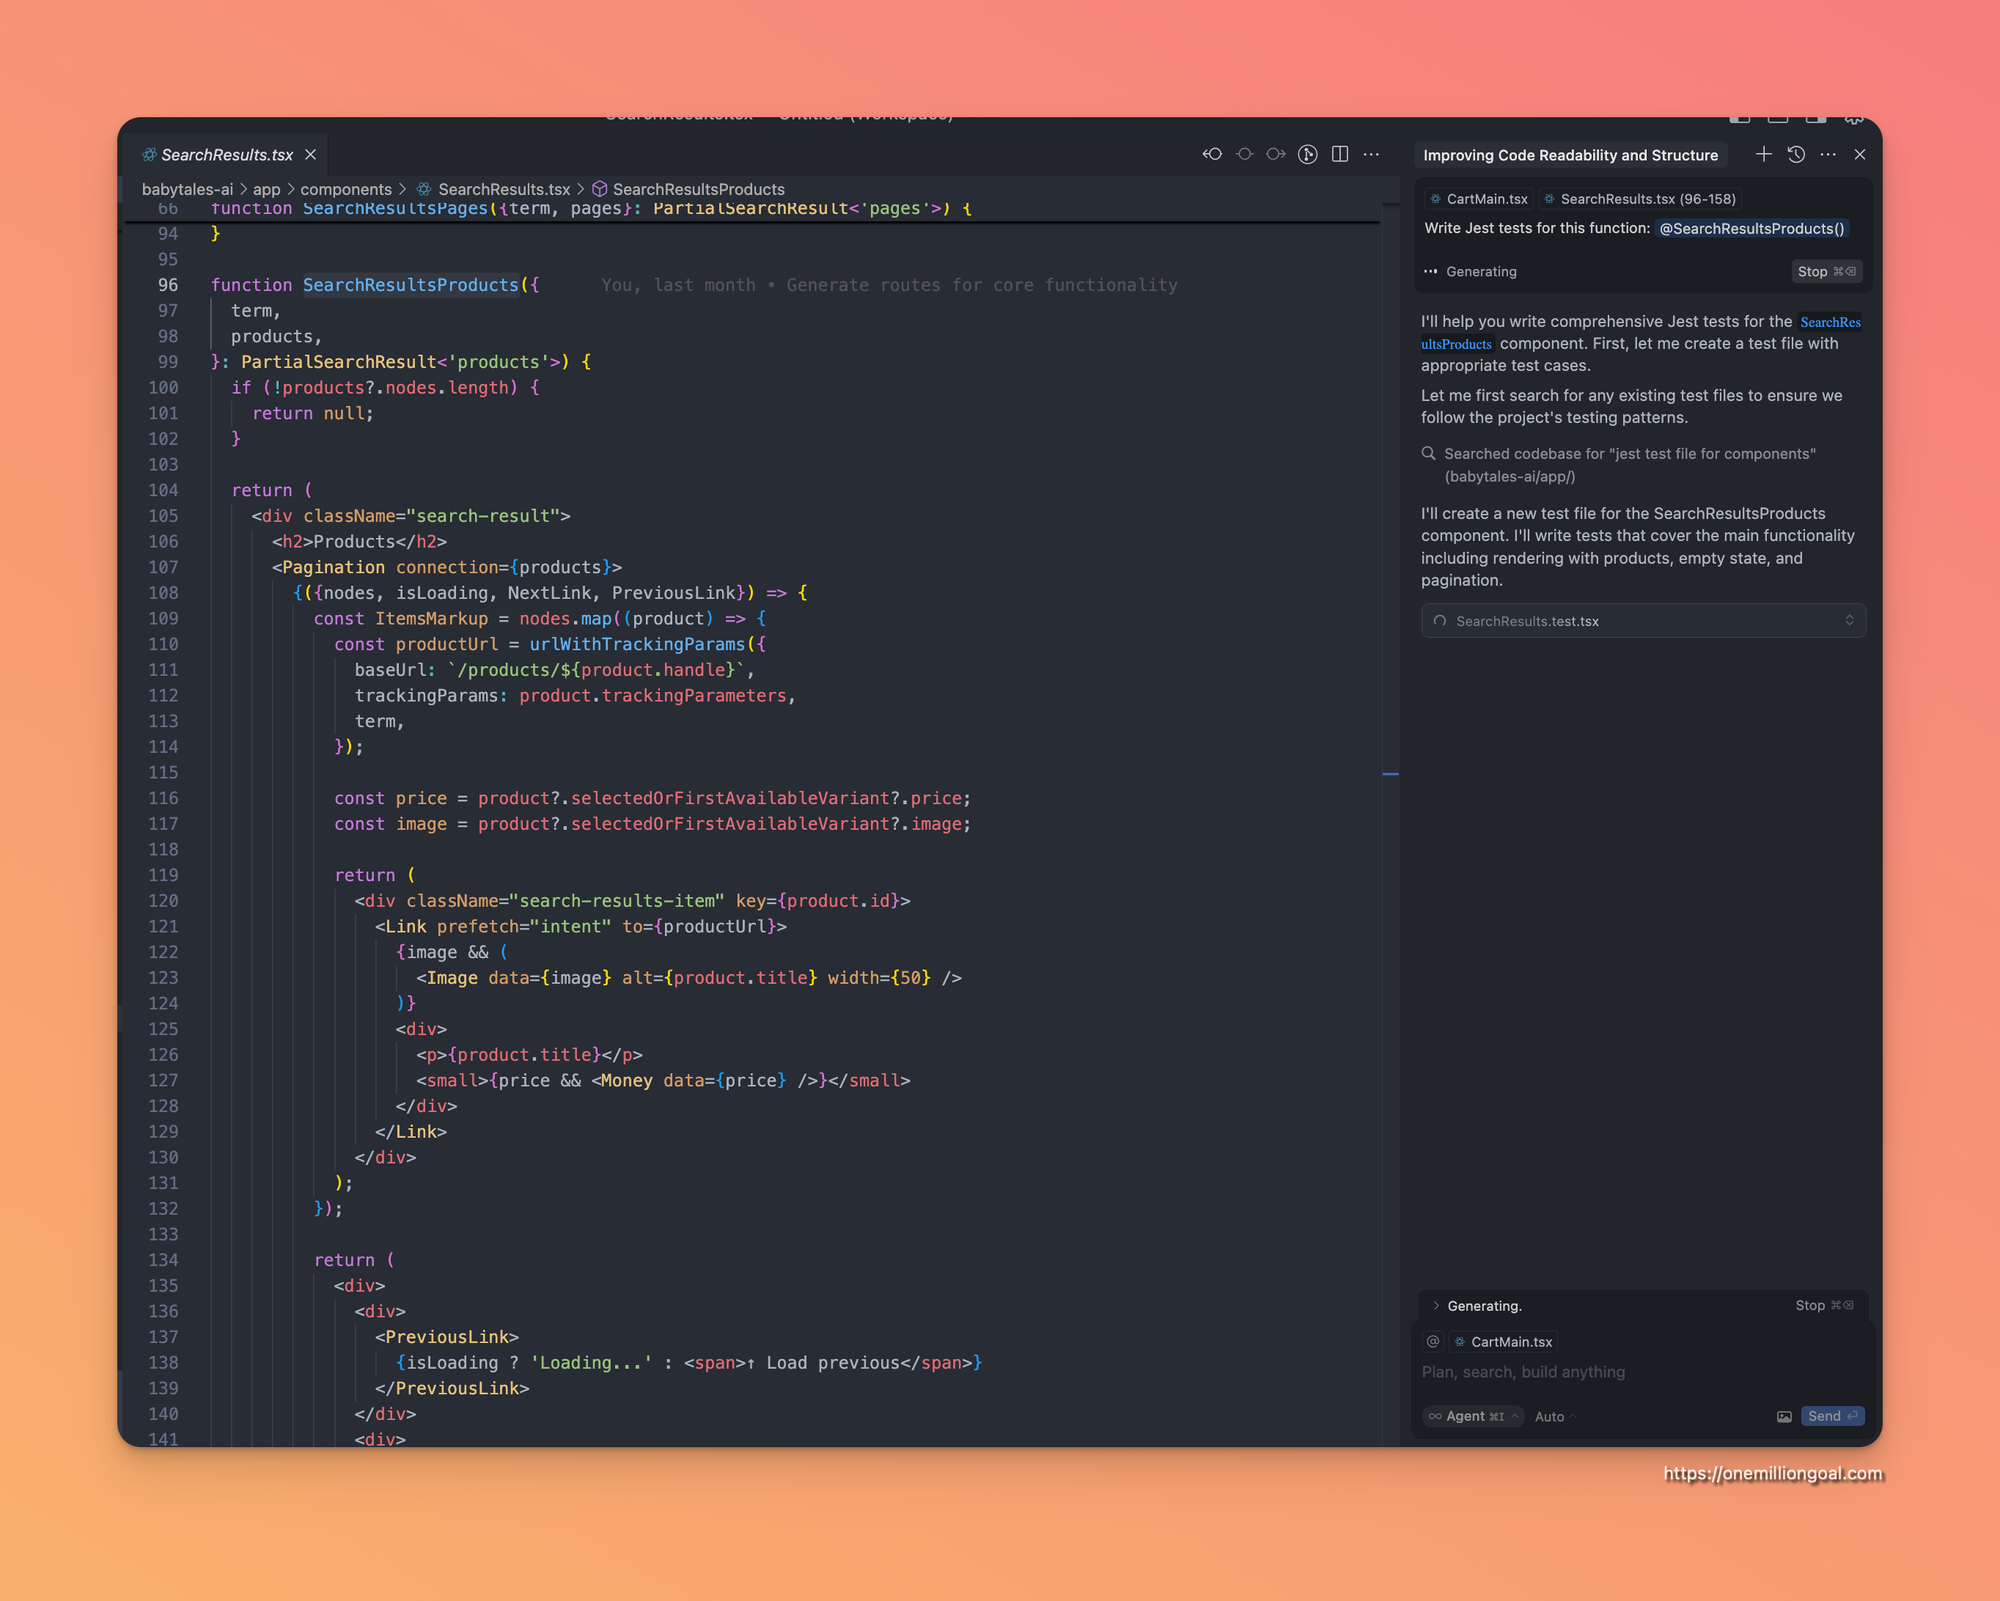Open chat history clock icon

pos(1796,154)
